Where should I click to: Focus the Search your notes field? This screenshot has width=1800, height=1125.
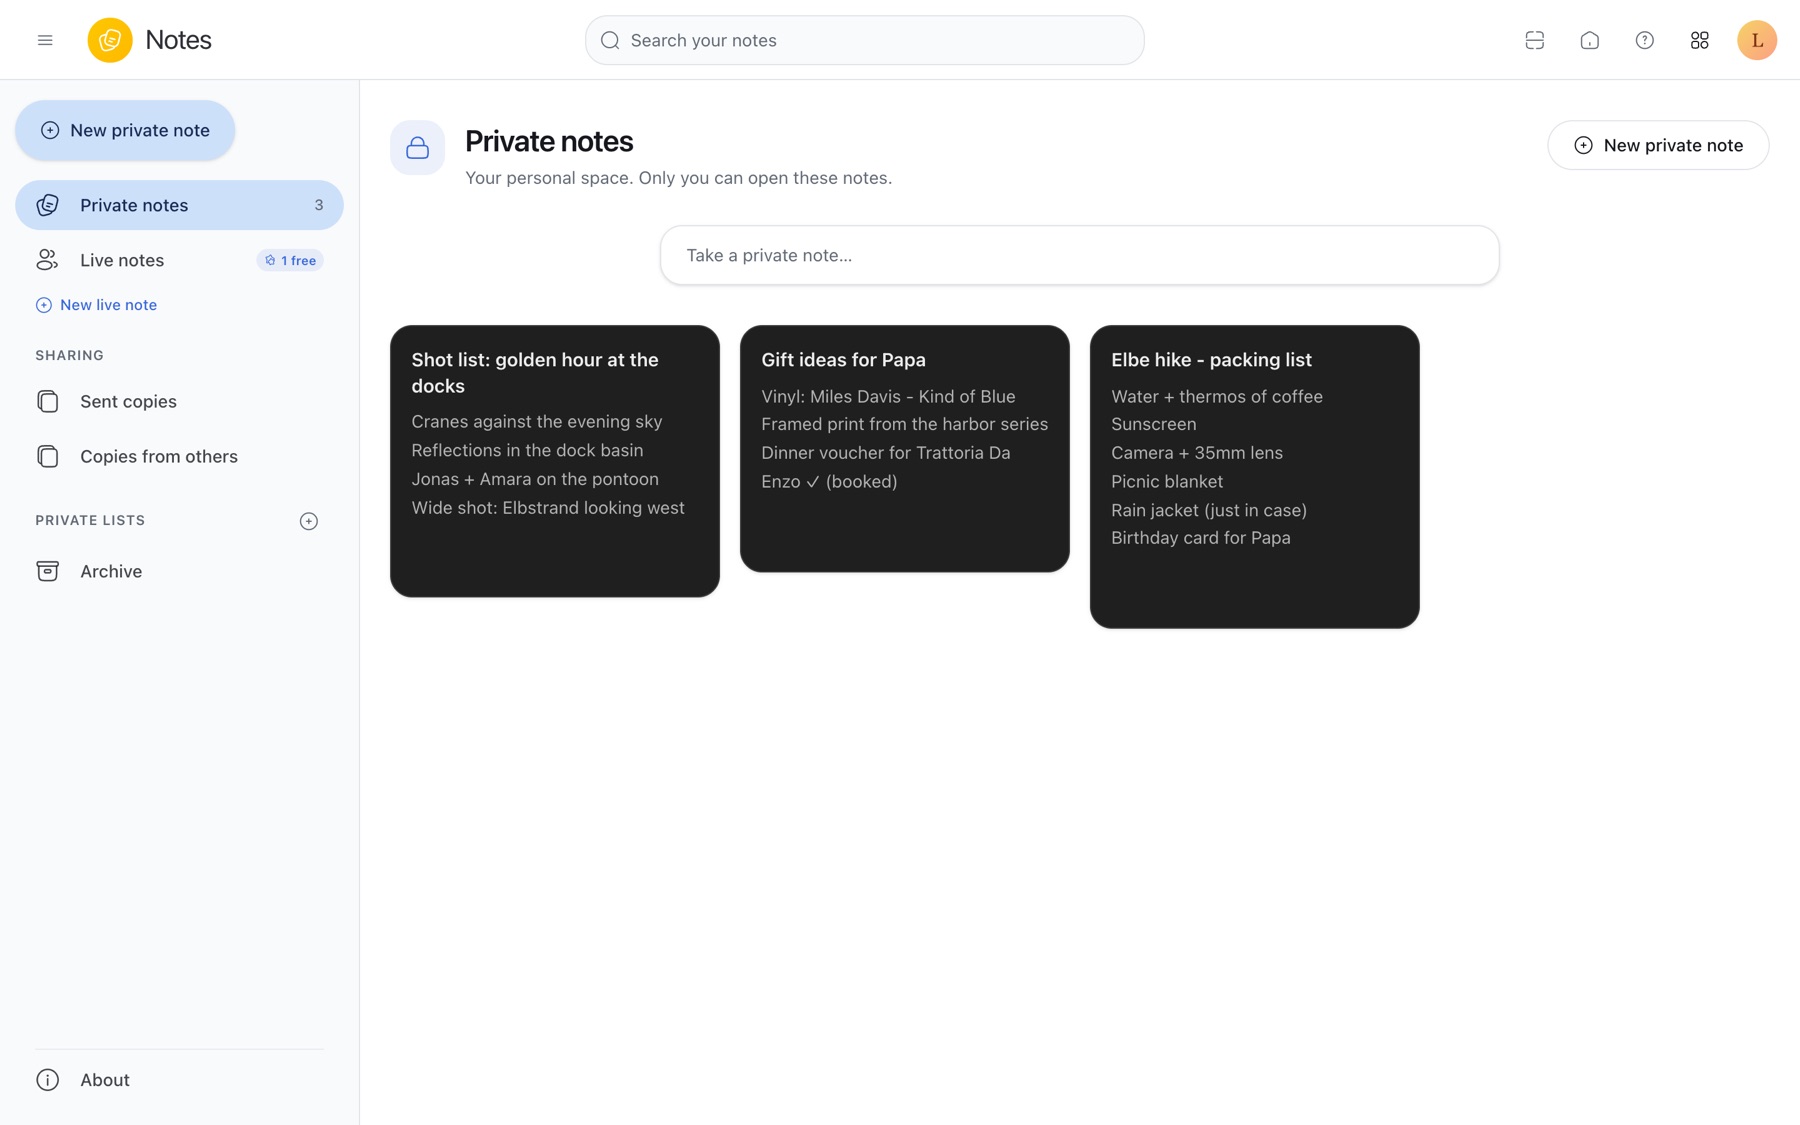pyautogui.click(x=865, y=40)
